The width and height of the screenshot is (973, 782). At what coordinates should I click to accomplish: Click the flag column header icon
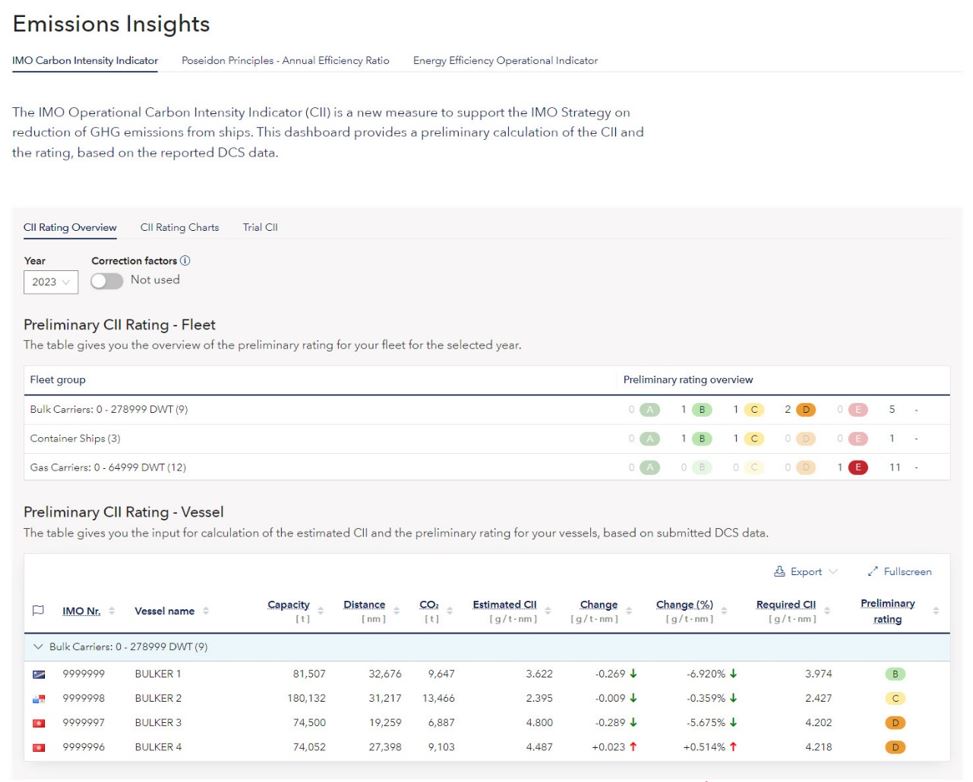pos(38,611)
